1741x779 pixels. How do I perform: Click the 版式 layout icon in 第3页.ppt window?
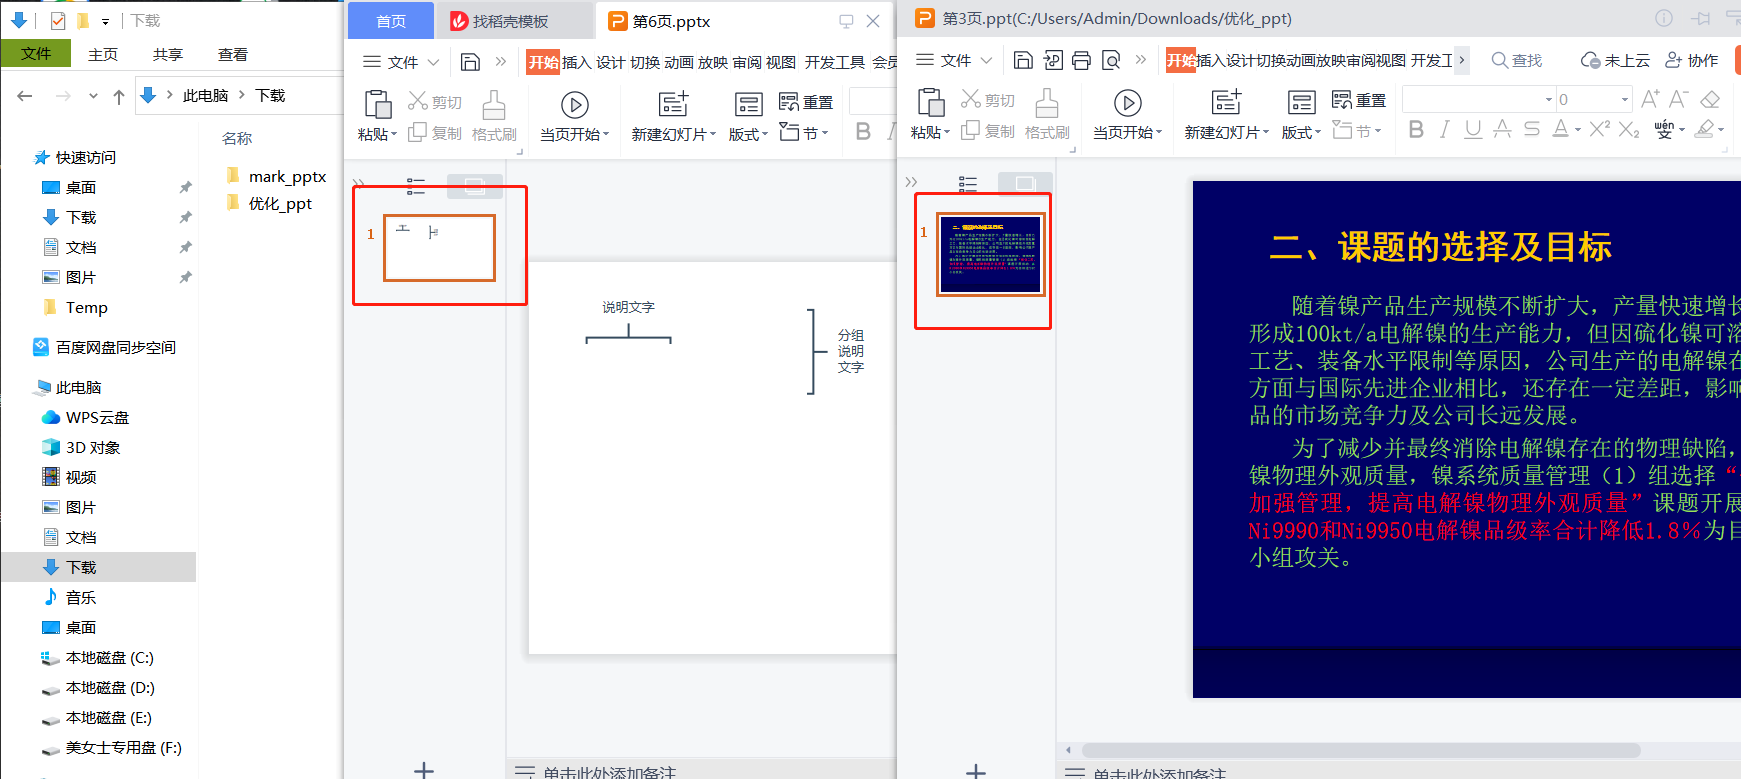(1301, 102)
